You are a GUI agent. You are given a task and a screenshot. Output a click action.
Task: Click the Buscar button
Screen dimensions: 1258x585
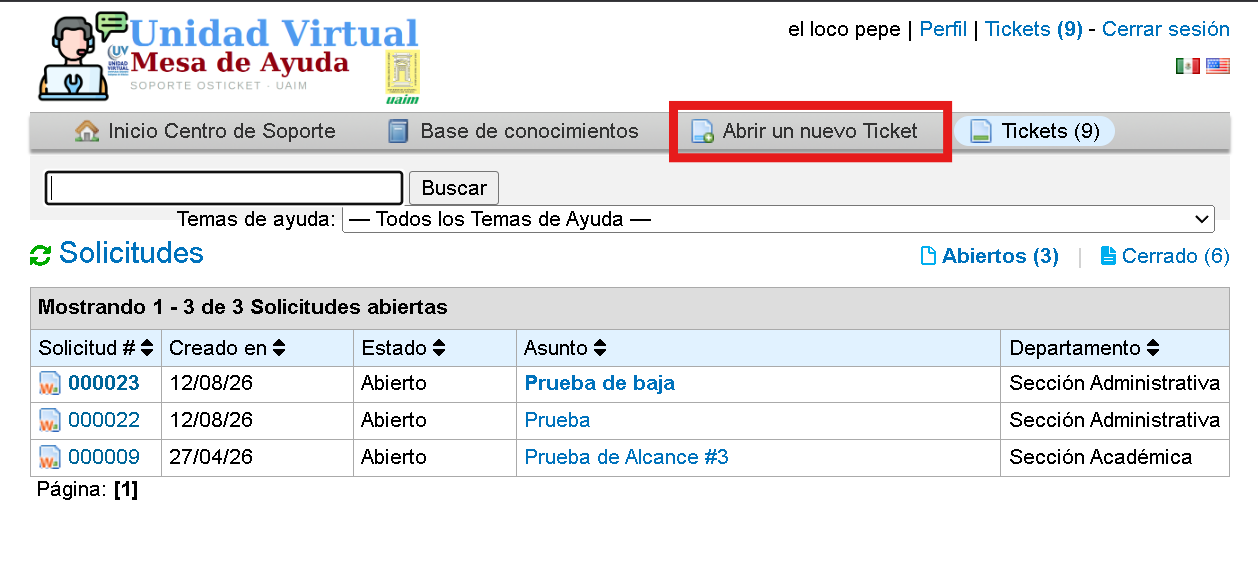click(x=454, y=188)
